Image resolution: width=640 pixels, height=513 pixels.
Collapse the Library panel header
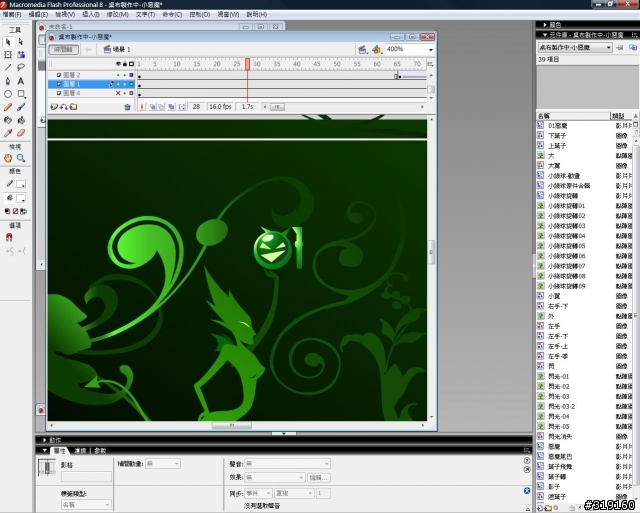tap(545, 35)
